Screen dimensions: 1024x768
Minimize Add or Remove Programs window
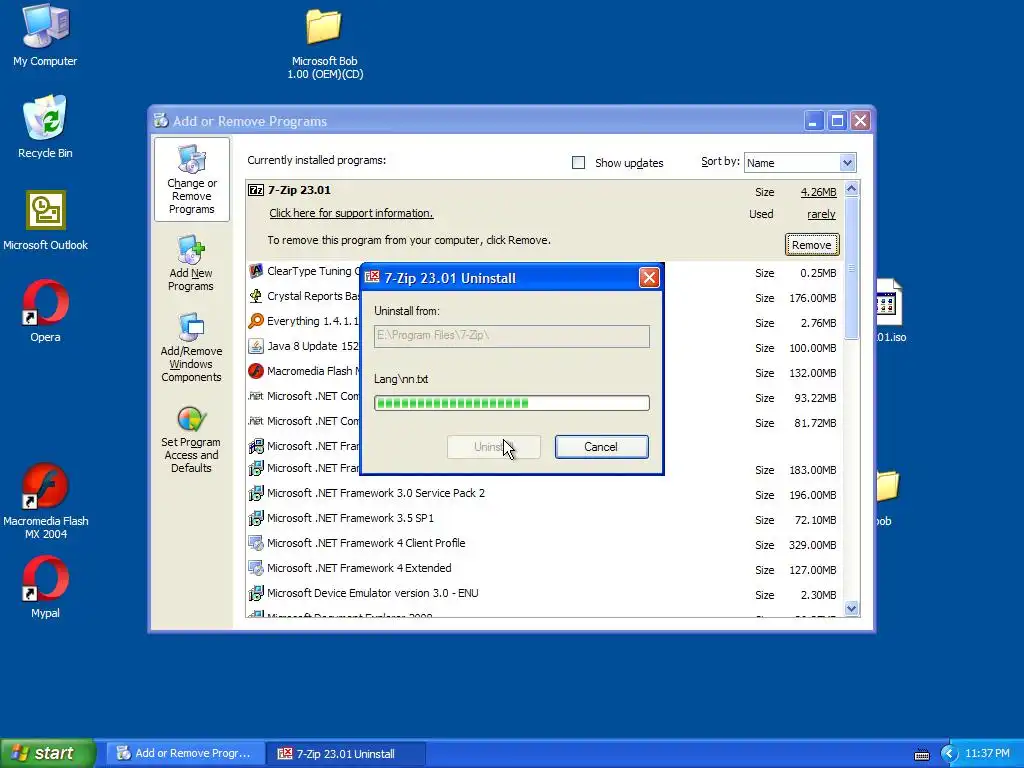click(x=814, y=121)
